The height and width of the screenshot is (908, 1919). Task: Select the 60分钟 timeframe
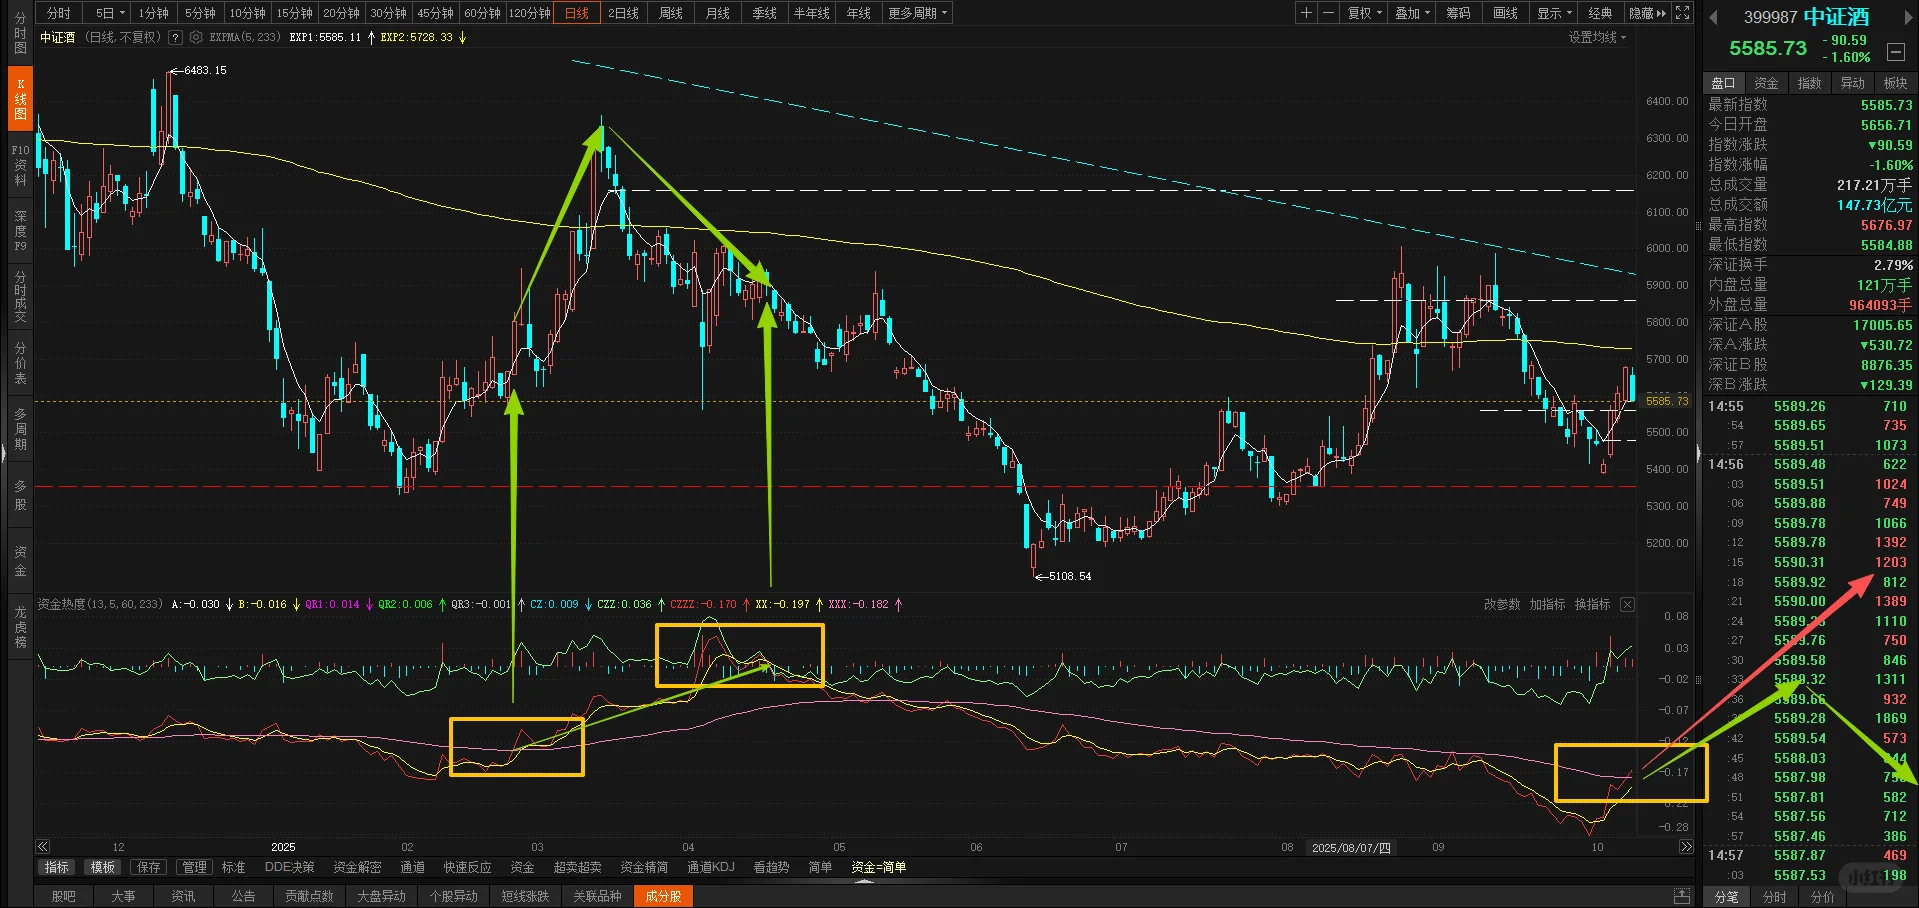click(x=482, y=13)
